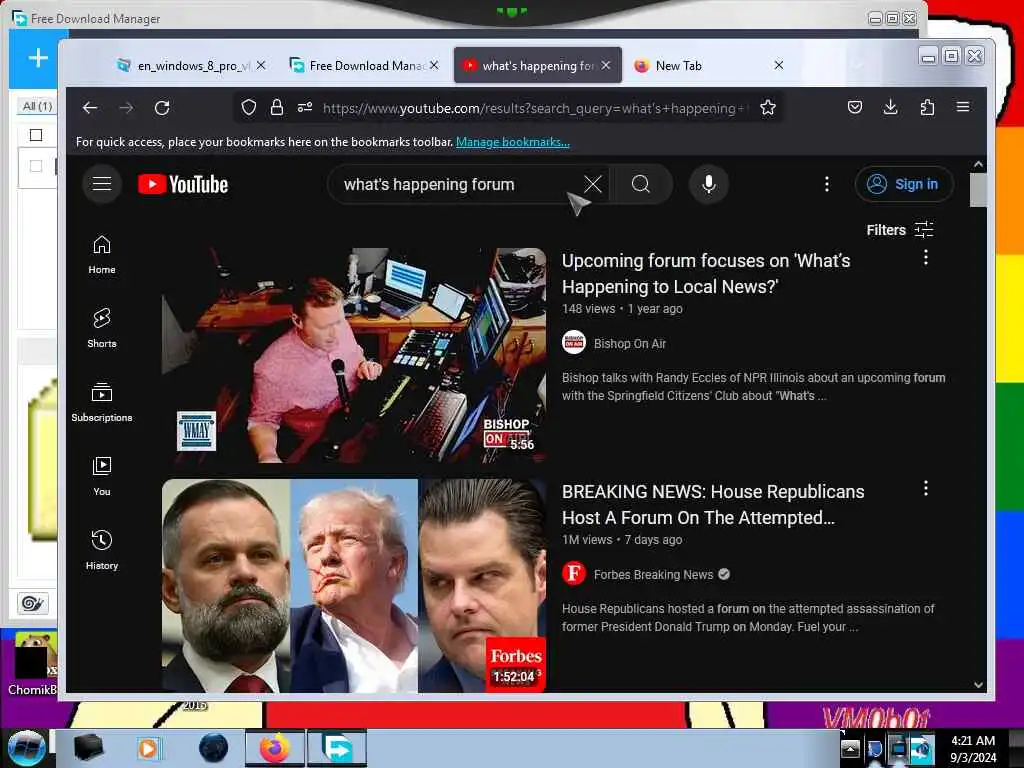The image size is (1024, 768).
Task: Click the plus add-download button in Free Download Manager
Action: pyautogui.click(x=38, y=58)
